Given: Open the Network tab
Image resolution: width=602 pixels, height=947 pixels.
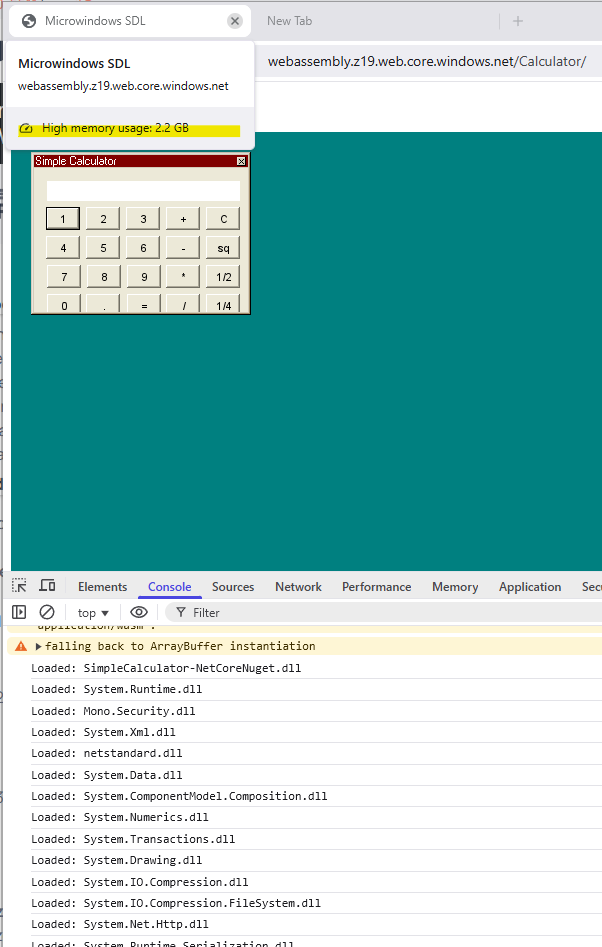Looking at the screenshot, I should tap(298, 587).
